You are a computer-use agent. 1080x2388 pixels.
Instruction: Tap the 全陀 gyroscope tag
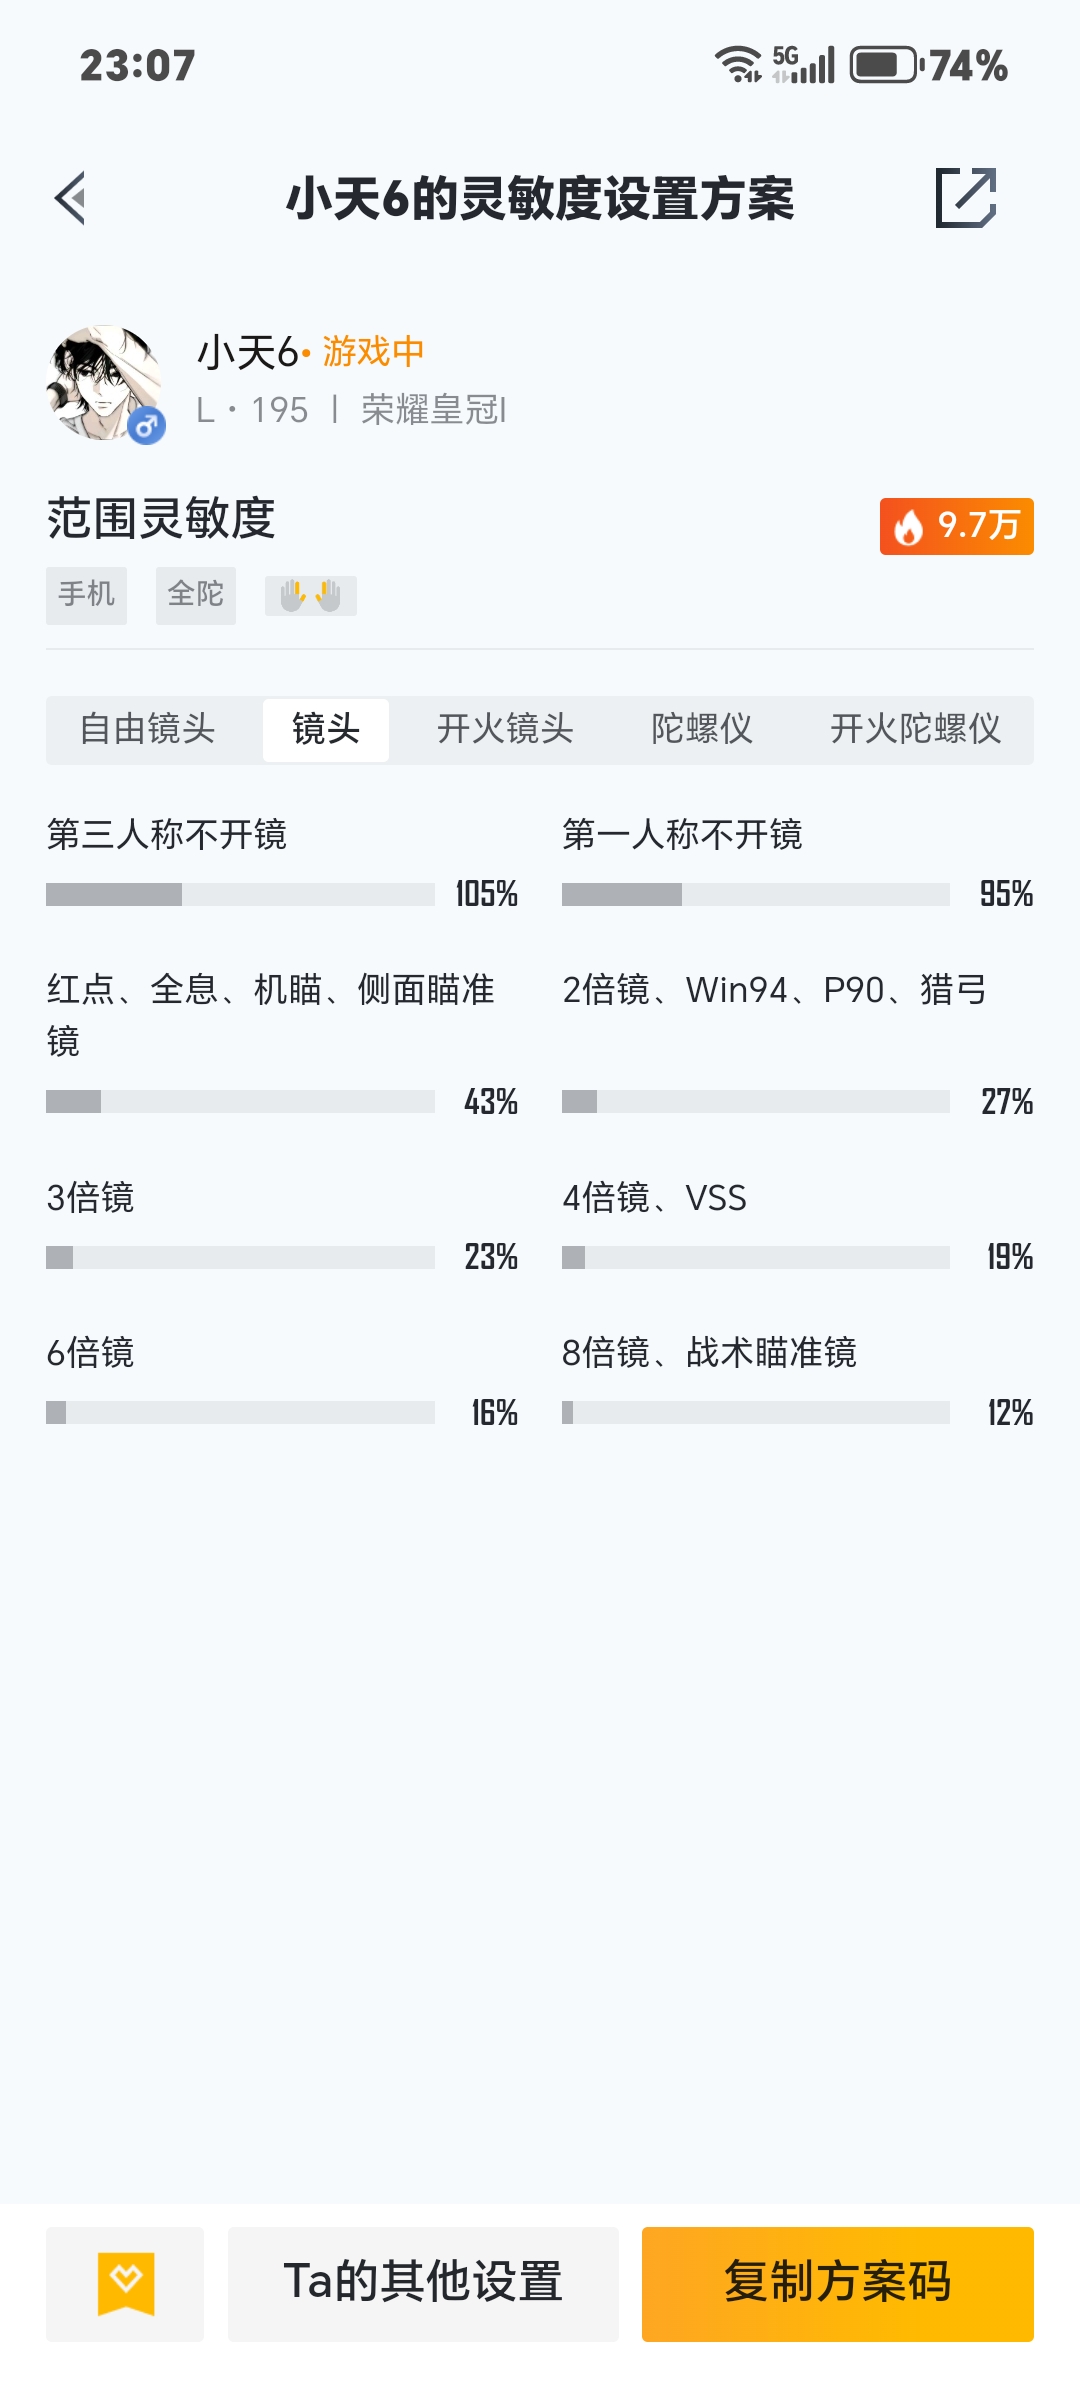(x=196, y=595)
